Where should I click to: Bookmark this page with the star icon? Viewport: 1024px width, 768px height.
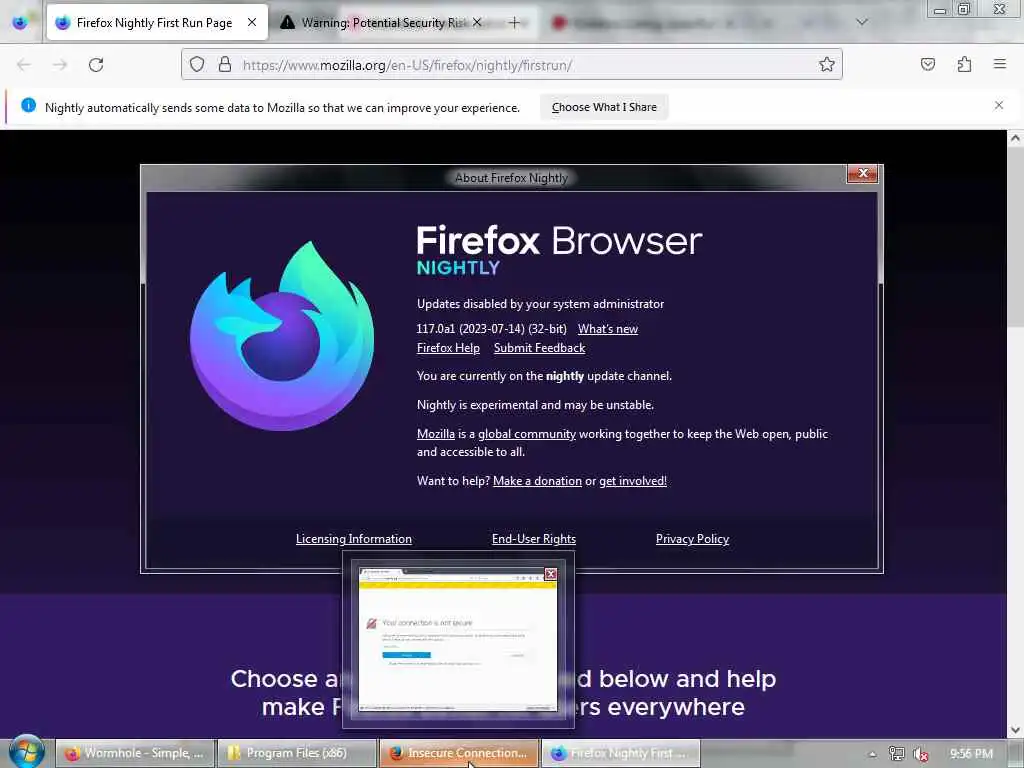[x=827, y=64]
